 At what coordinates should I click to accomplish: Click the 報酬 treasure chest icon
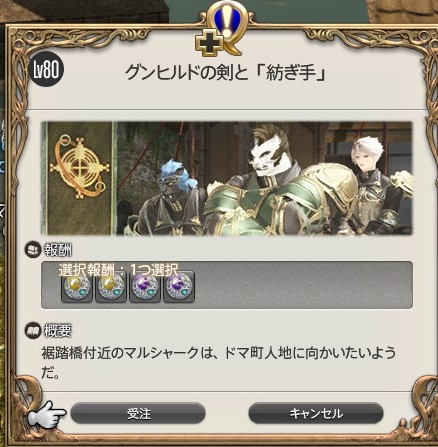[33, 249]
